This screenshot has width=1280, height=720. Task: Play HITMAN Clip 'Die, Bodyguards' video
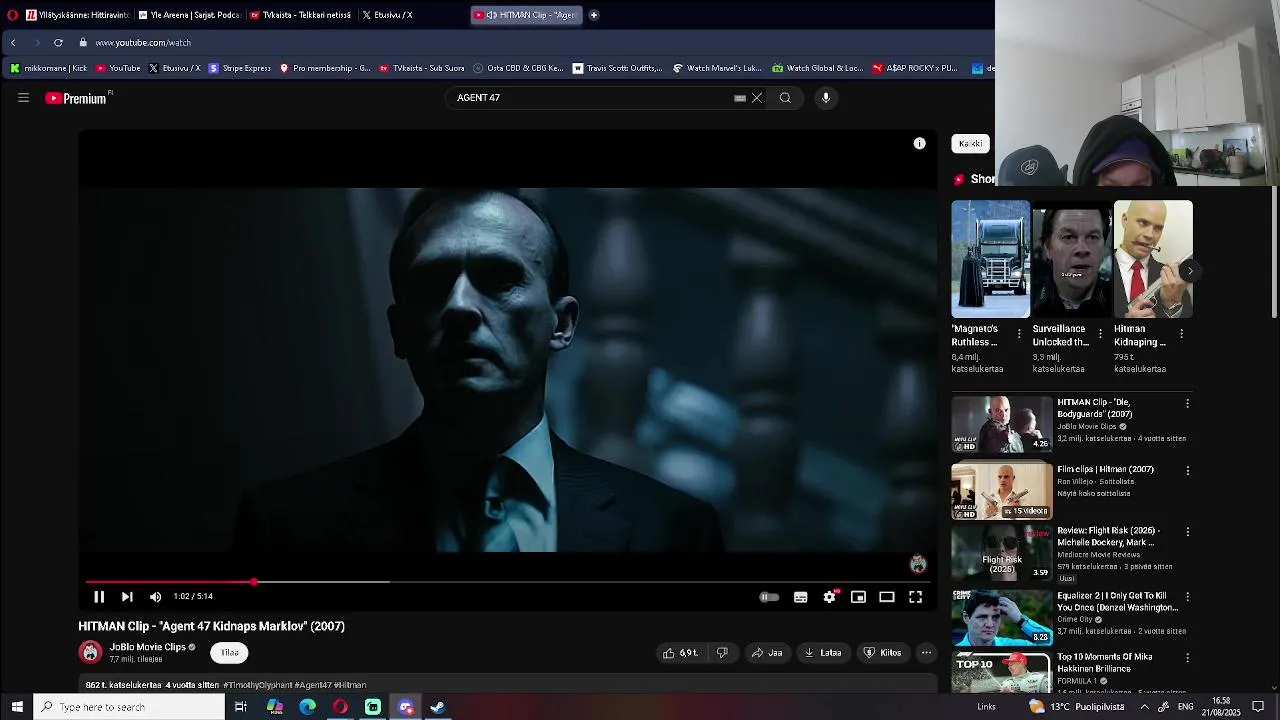[x=1002, y=424]
